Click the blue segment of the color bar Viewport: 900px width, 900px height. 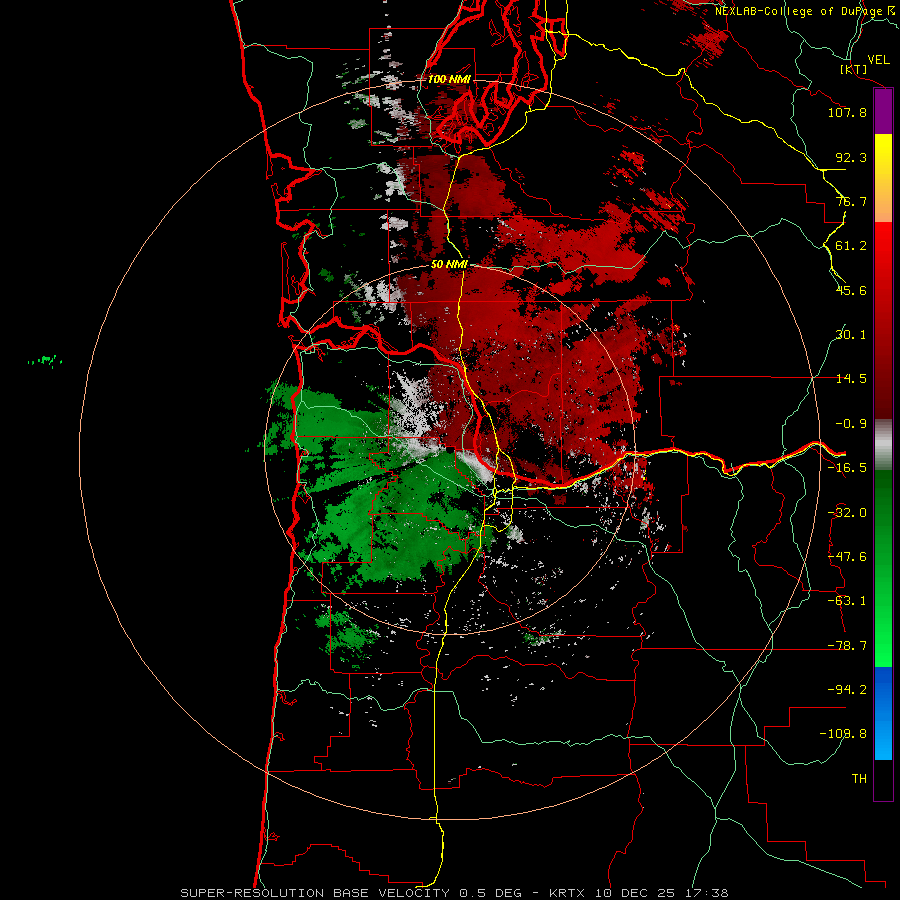pos(883,713)
